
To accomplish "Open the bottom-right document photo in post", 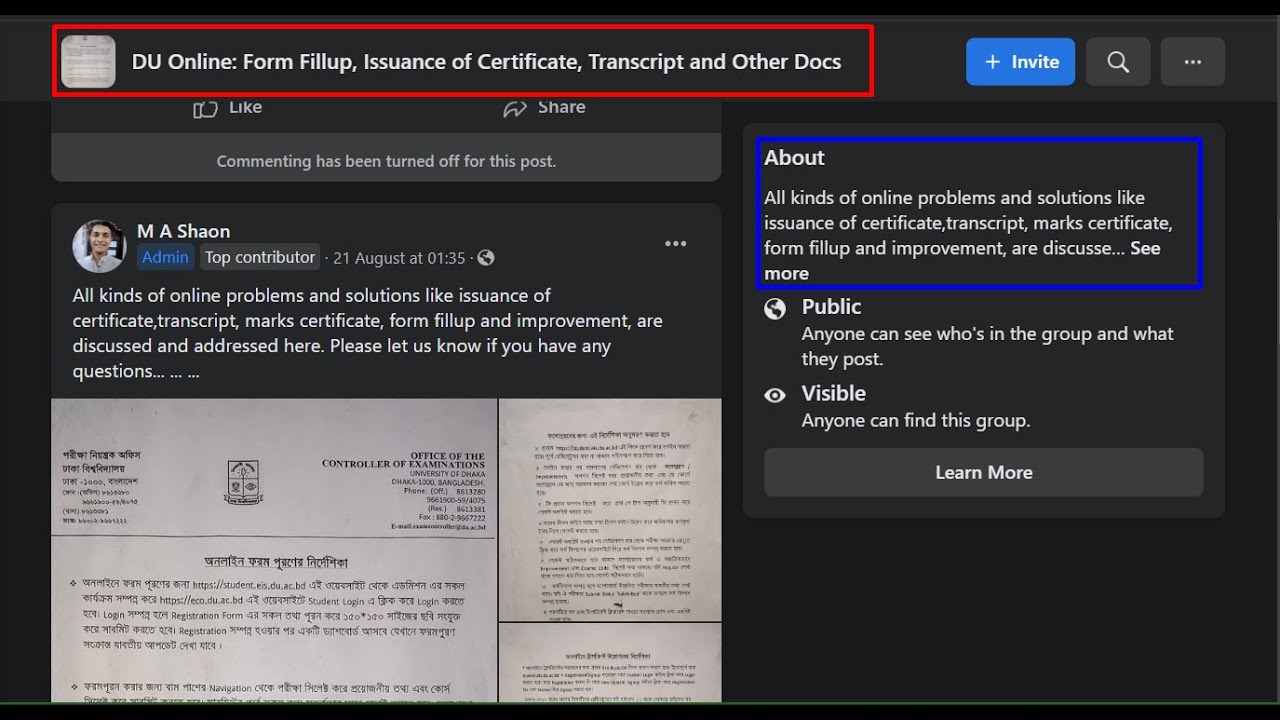I will (610, 663).
